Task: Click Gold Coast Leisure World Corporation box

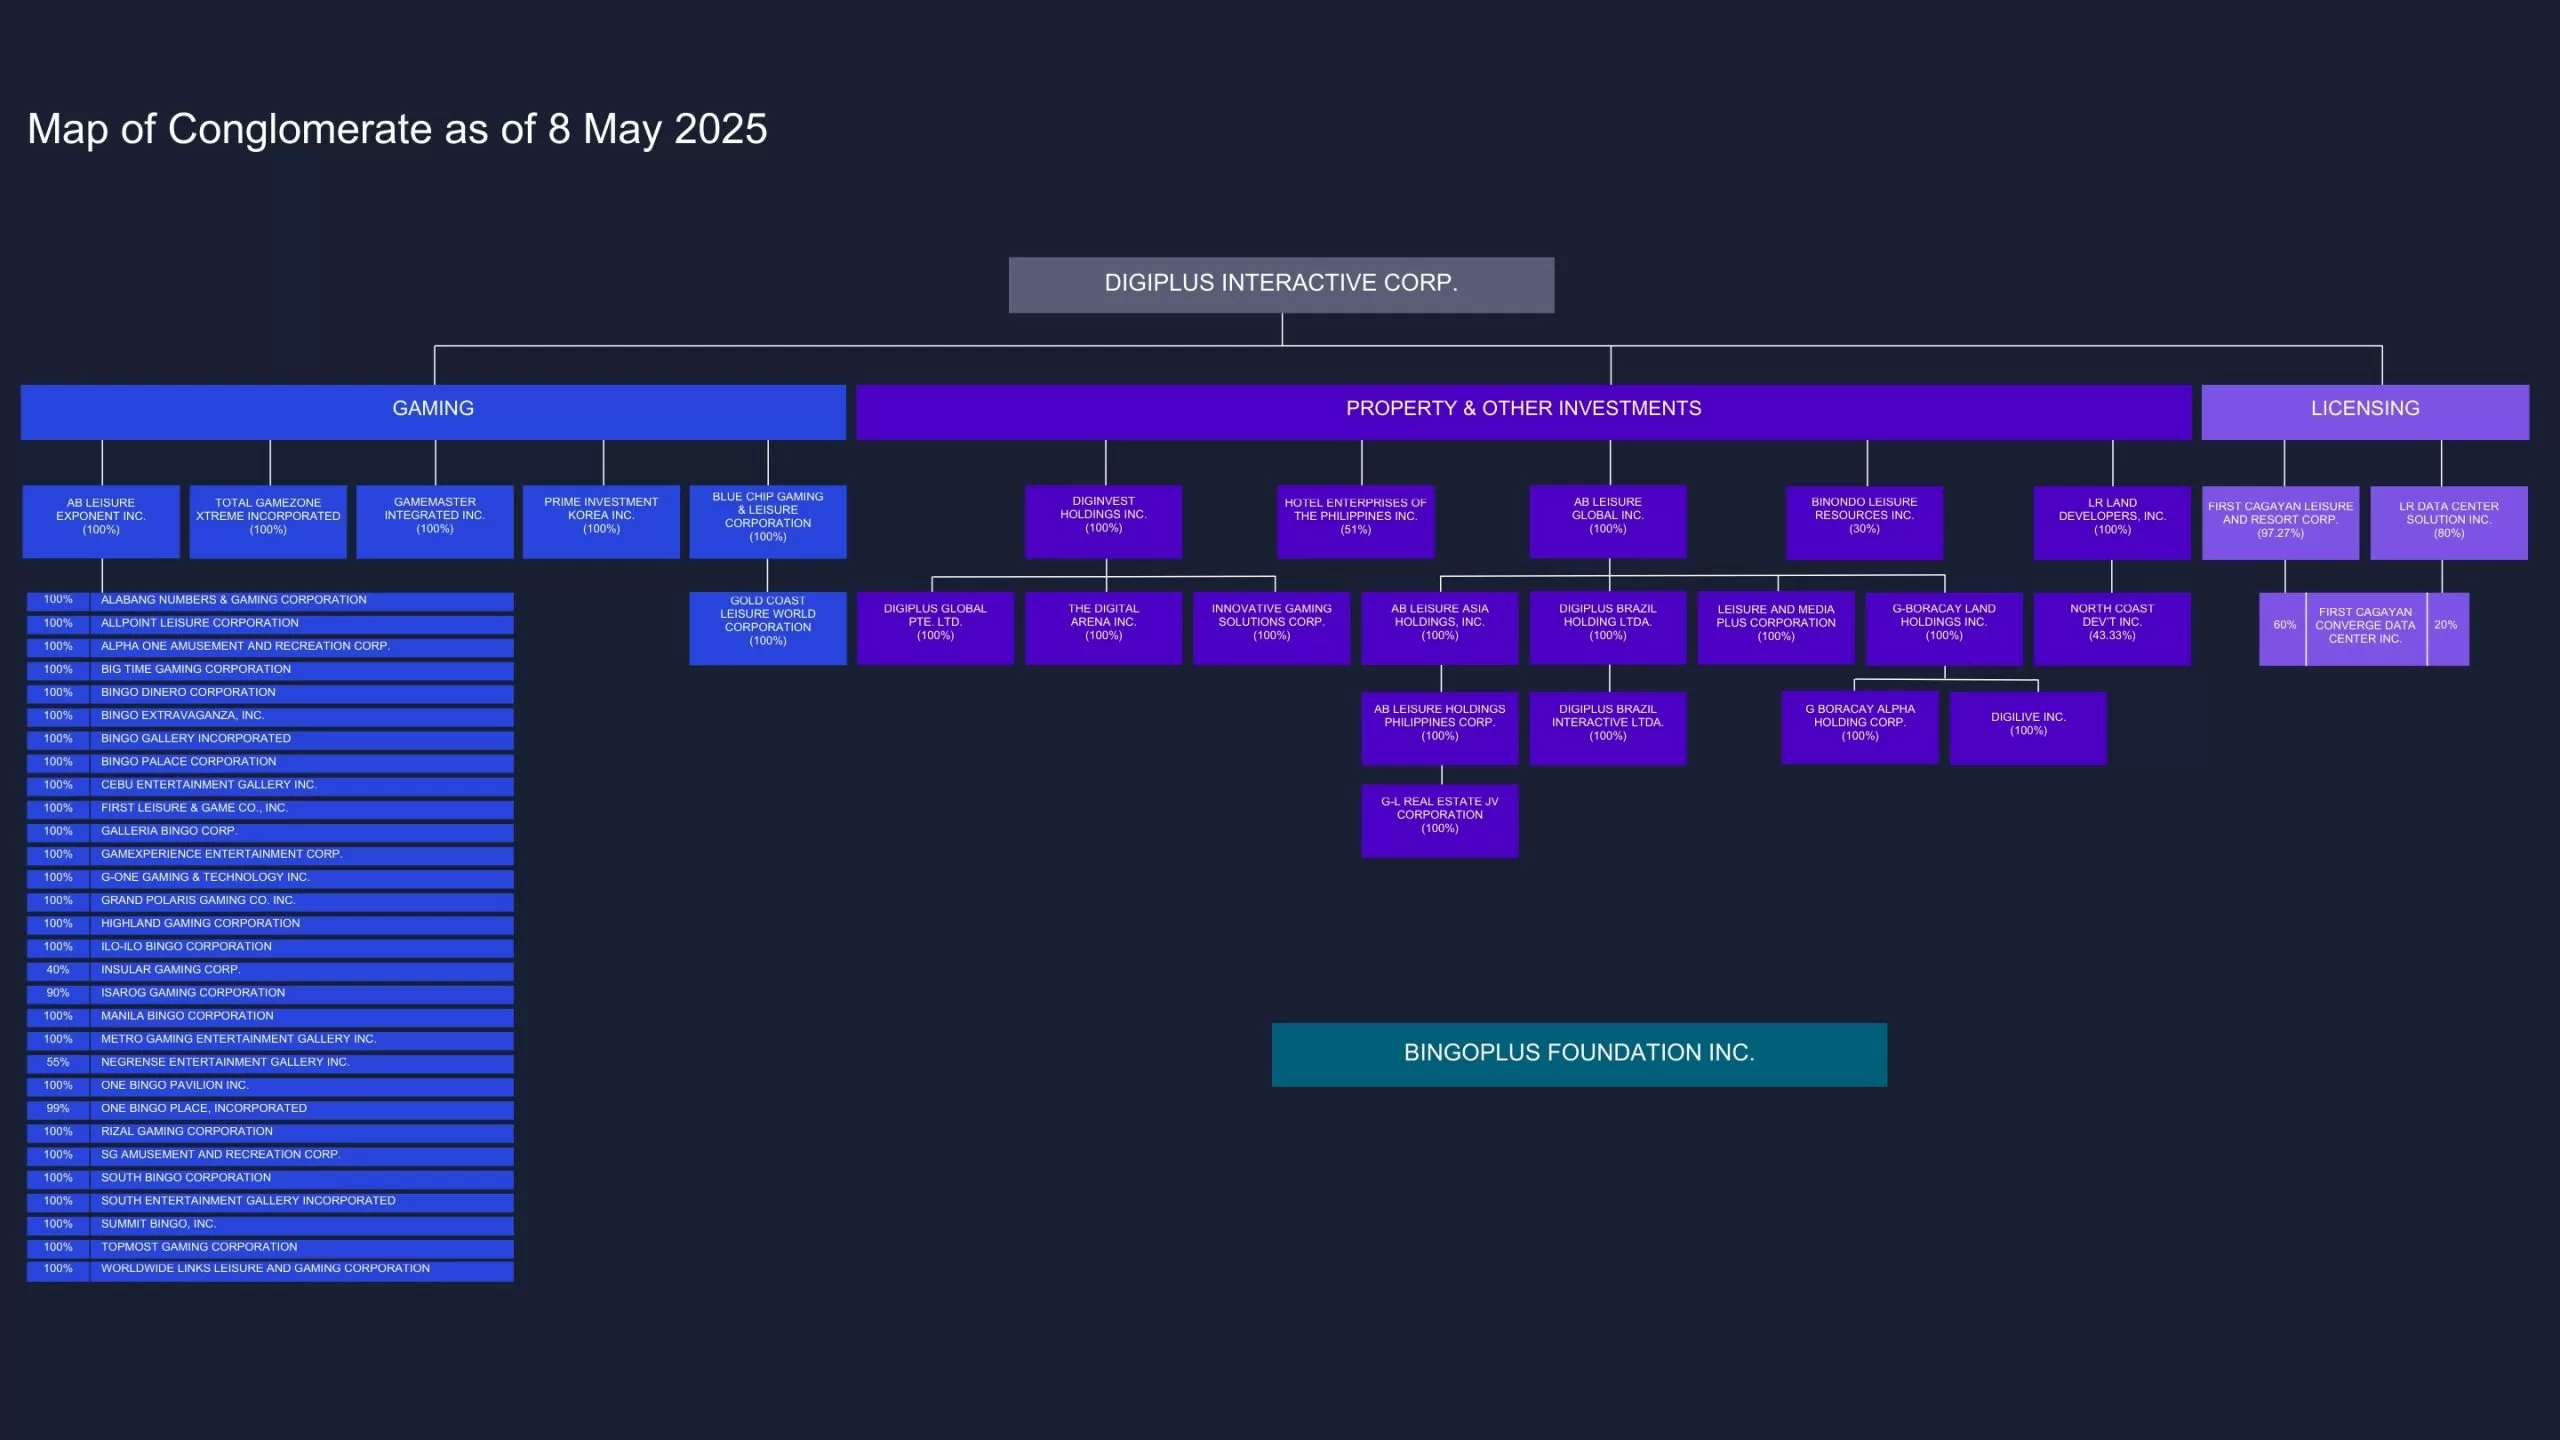Action: click(x=768, y=628)
